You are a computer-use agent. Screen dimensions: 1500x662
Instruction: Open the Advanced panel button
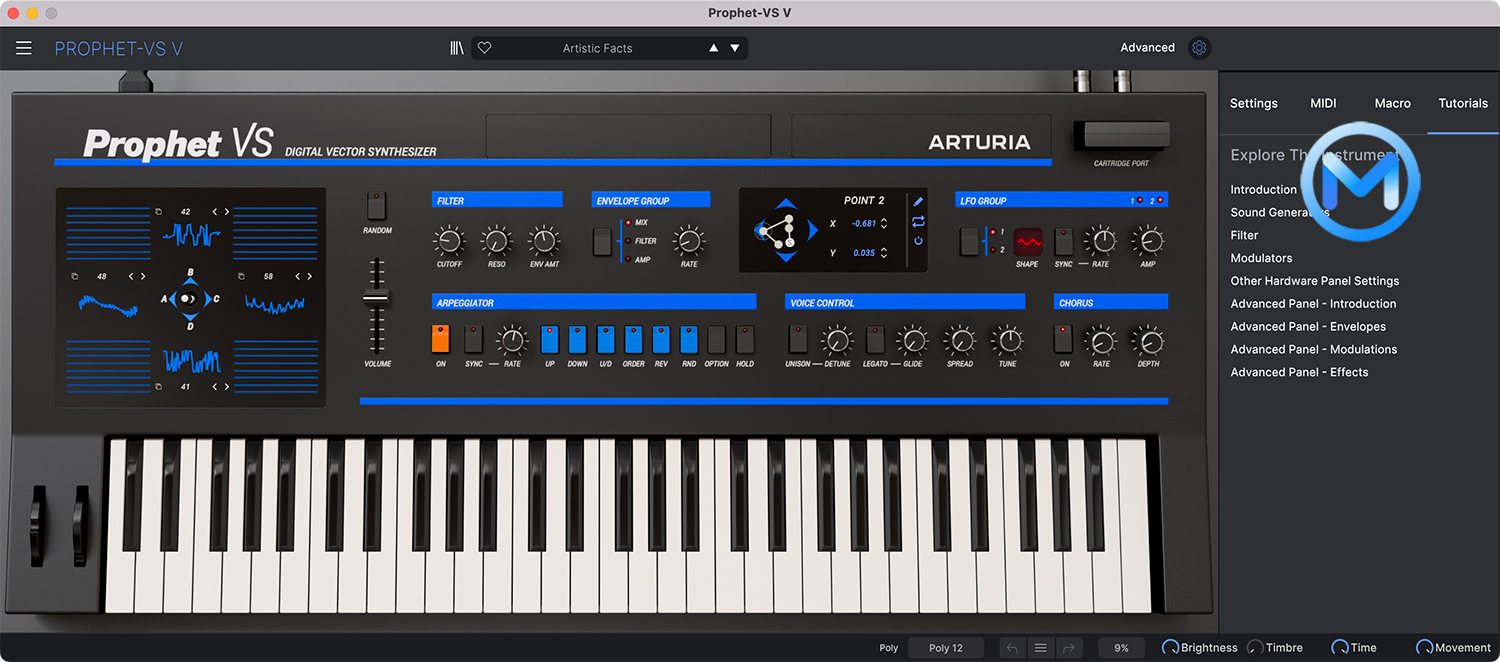(1146, 47)
